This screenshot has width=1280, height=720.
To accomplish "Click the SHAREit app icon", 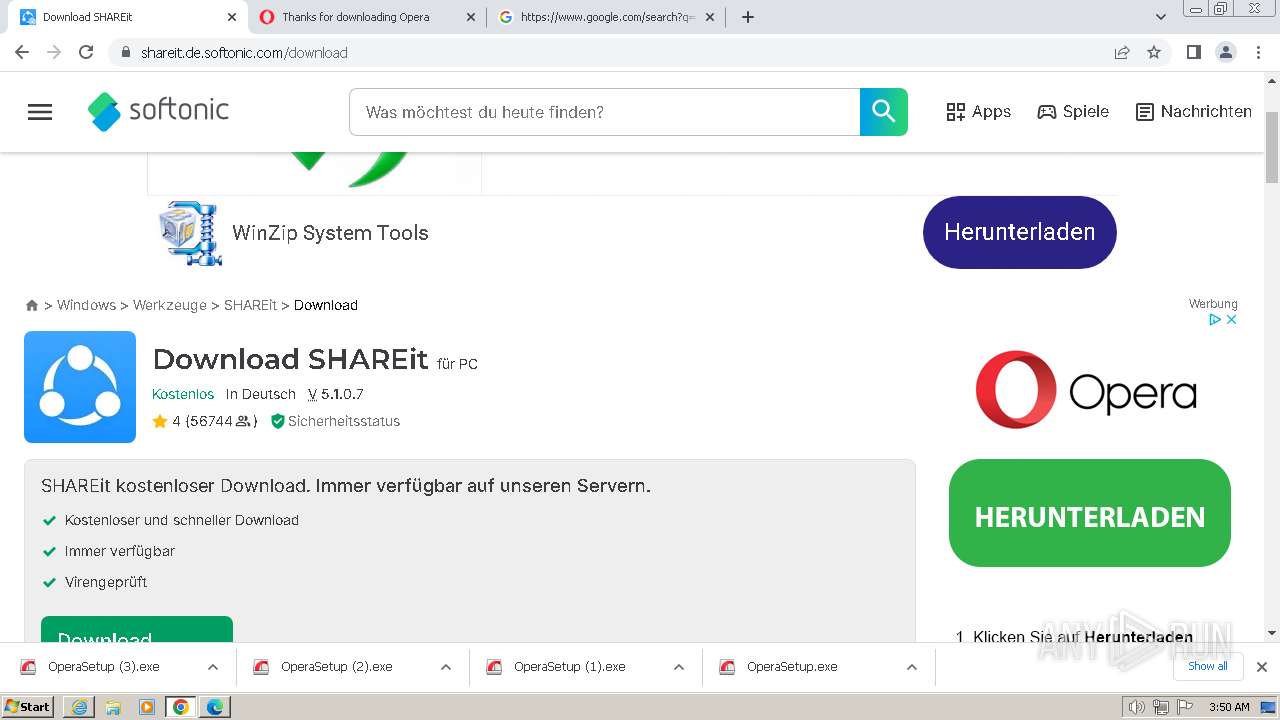I will [x=80, y=387].
